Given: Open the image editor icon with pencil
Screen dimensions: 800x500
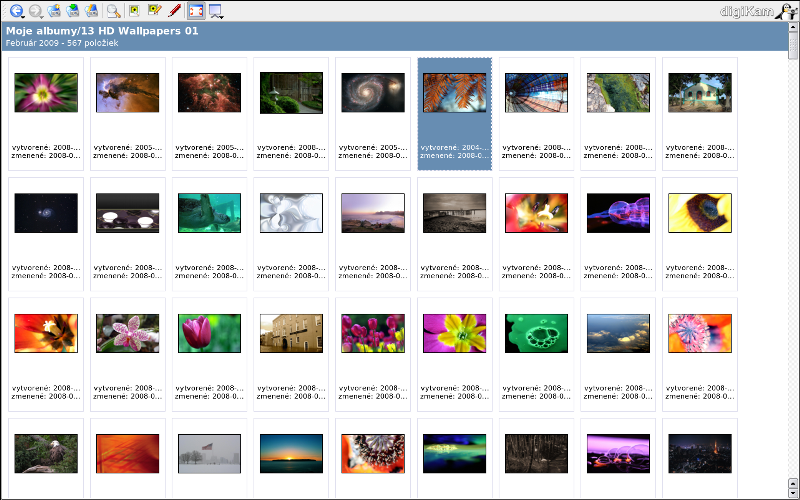Looking at the screenshot, I should [154, 11].
